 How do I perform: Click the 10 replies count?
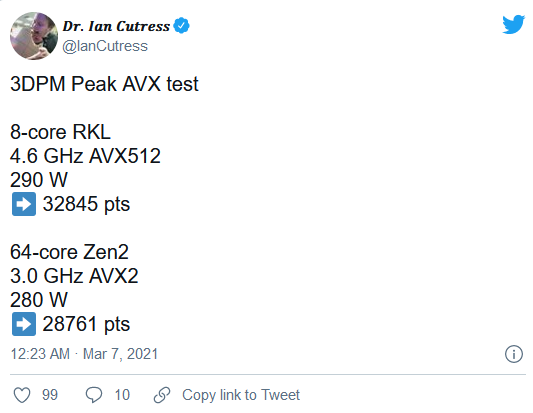[122, 395]
